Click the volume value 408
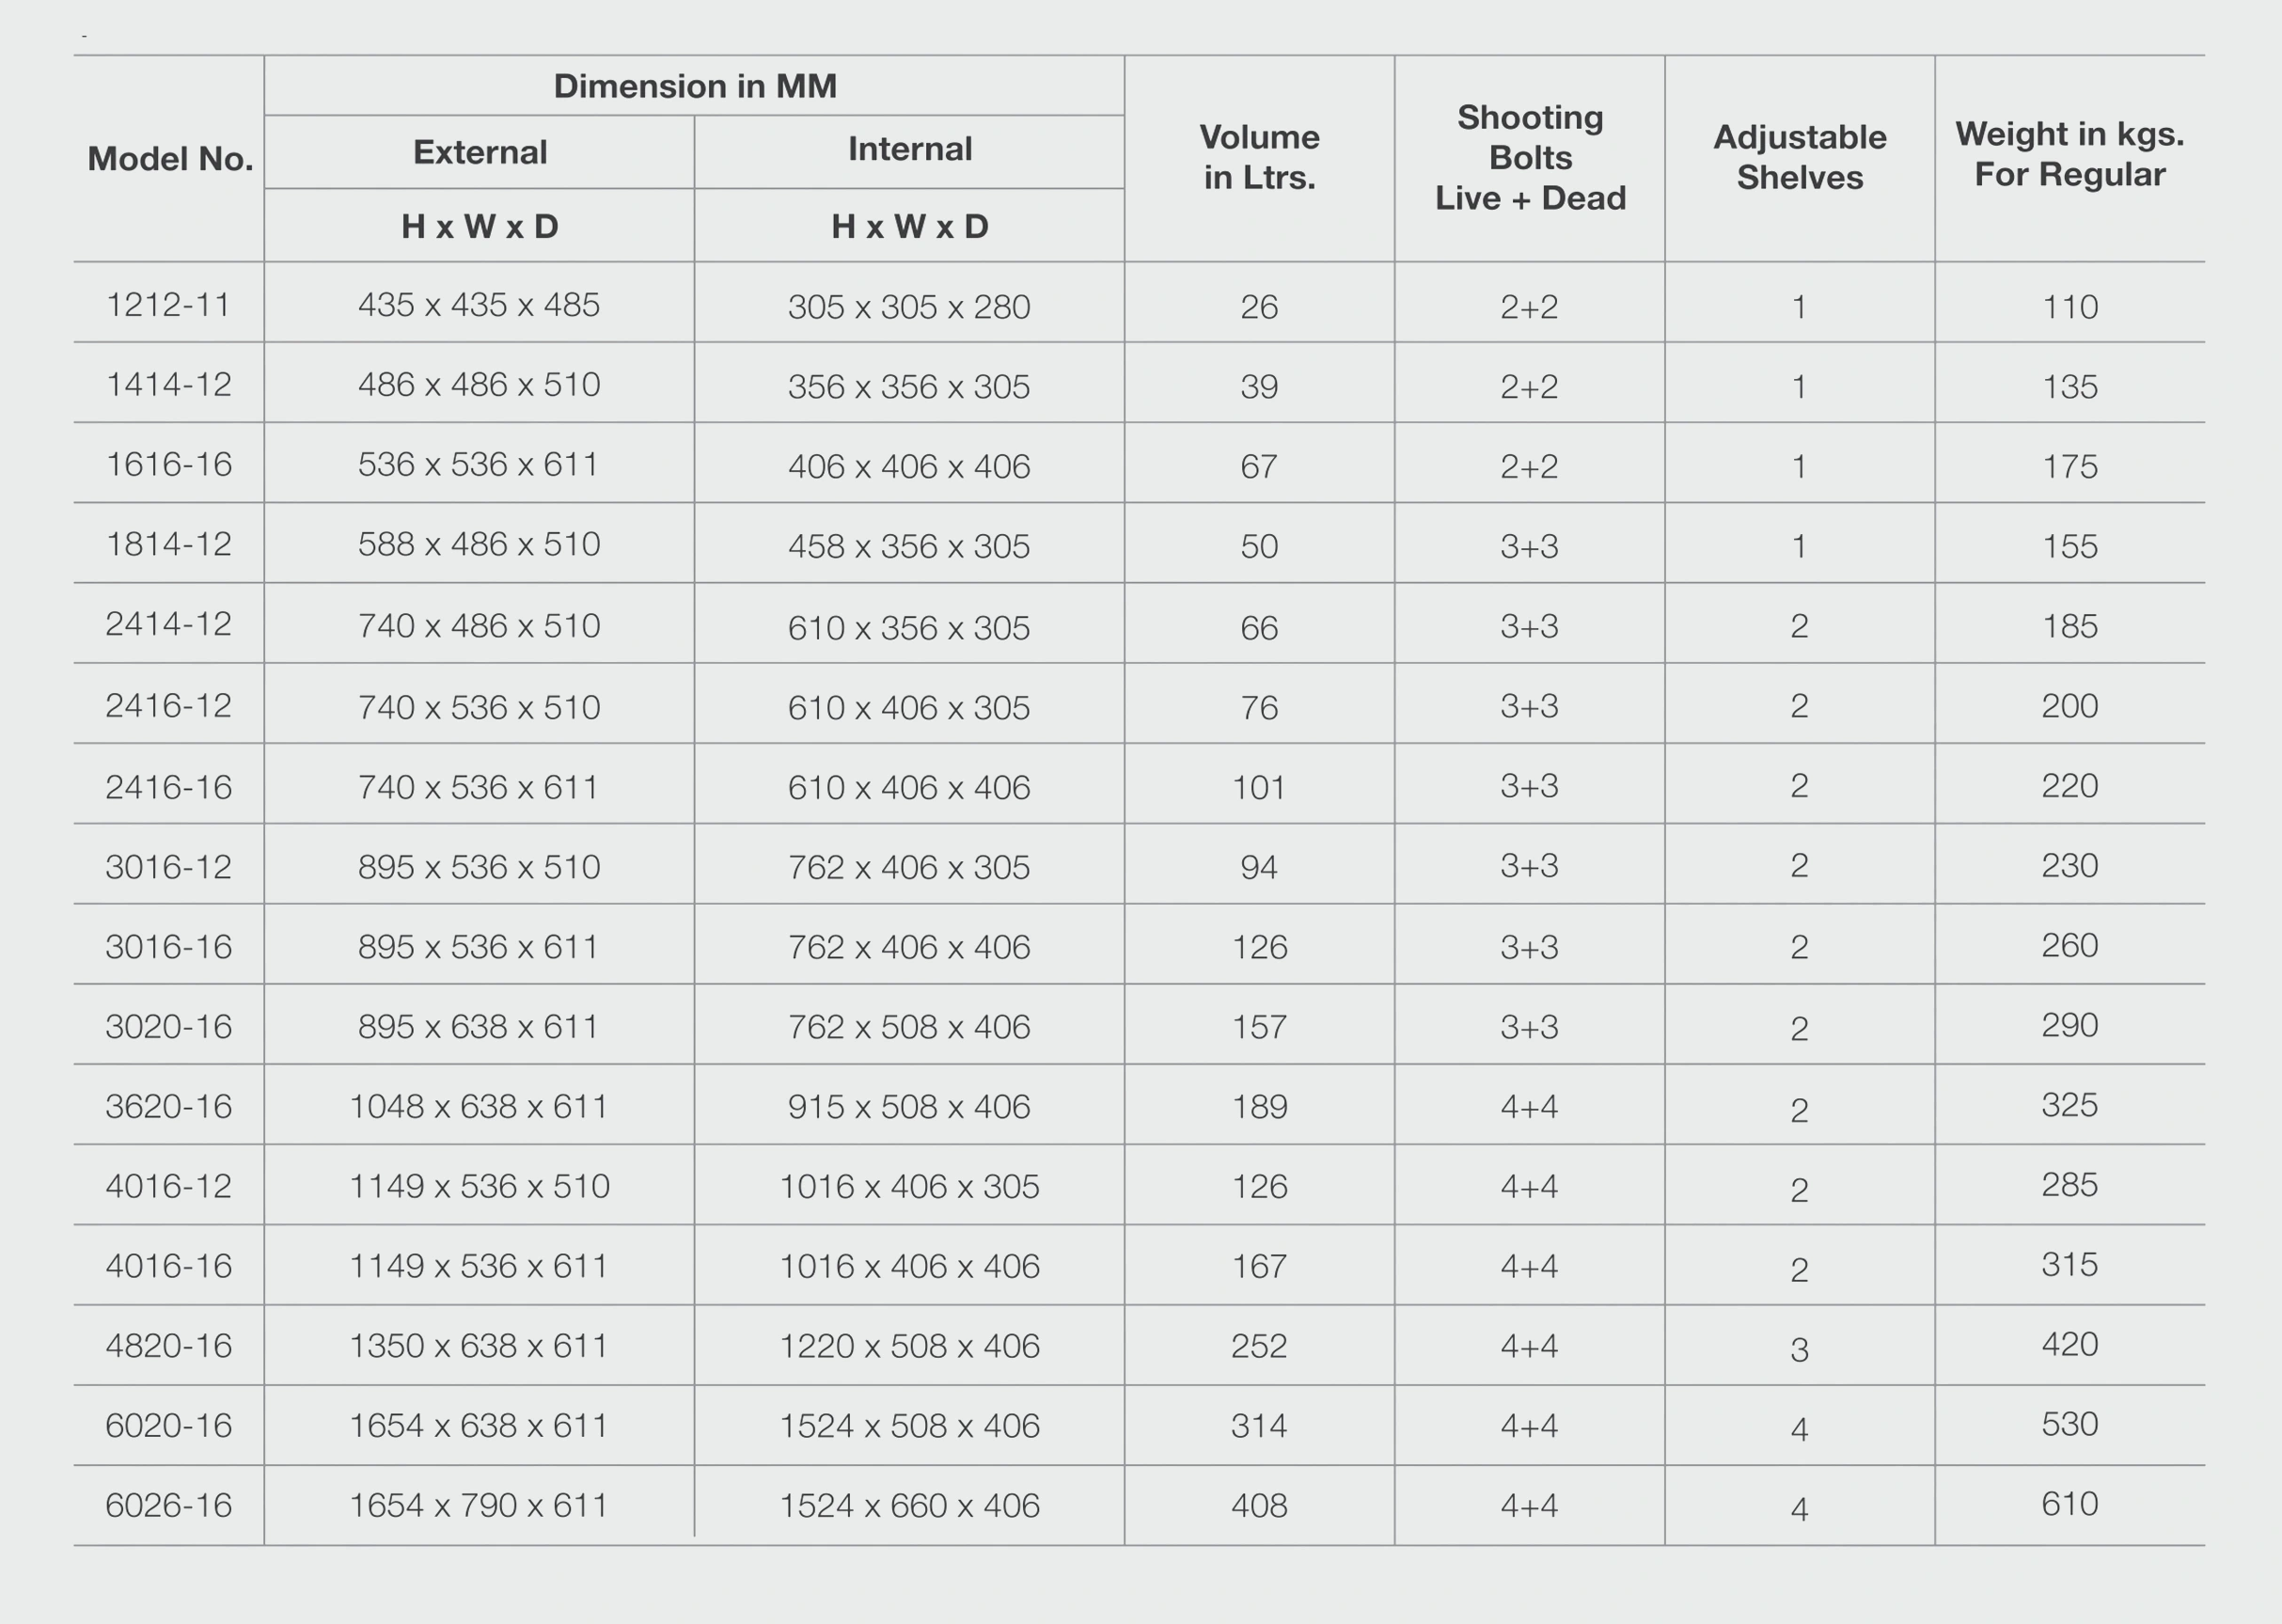 pyautogui.click(x=1259, y=1506)
